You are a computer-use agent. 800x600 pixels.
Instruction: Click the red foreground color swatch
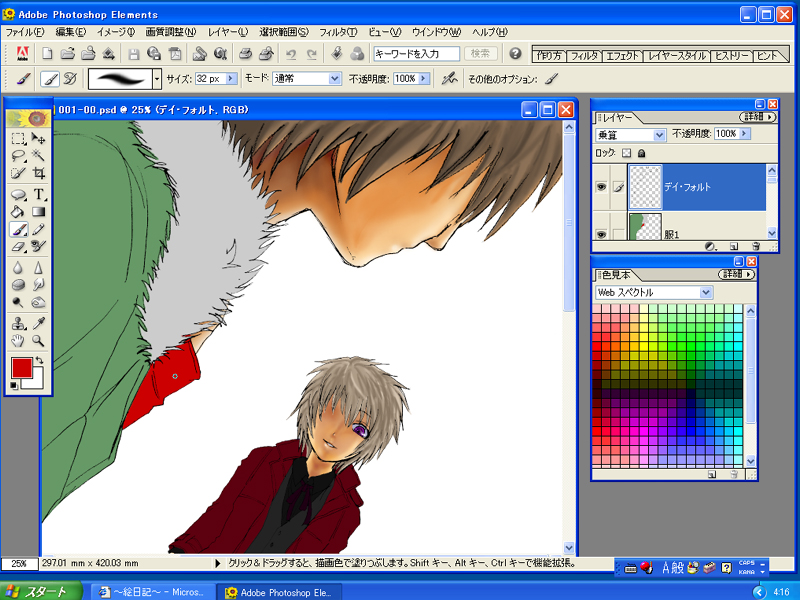pos(21,368)
